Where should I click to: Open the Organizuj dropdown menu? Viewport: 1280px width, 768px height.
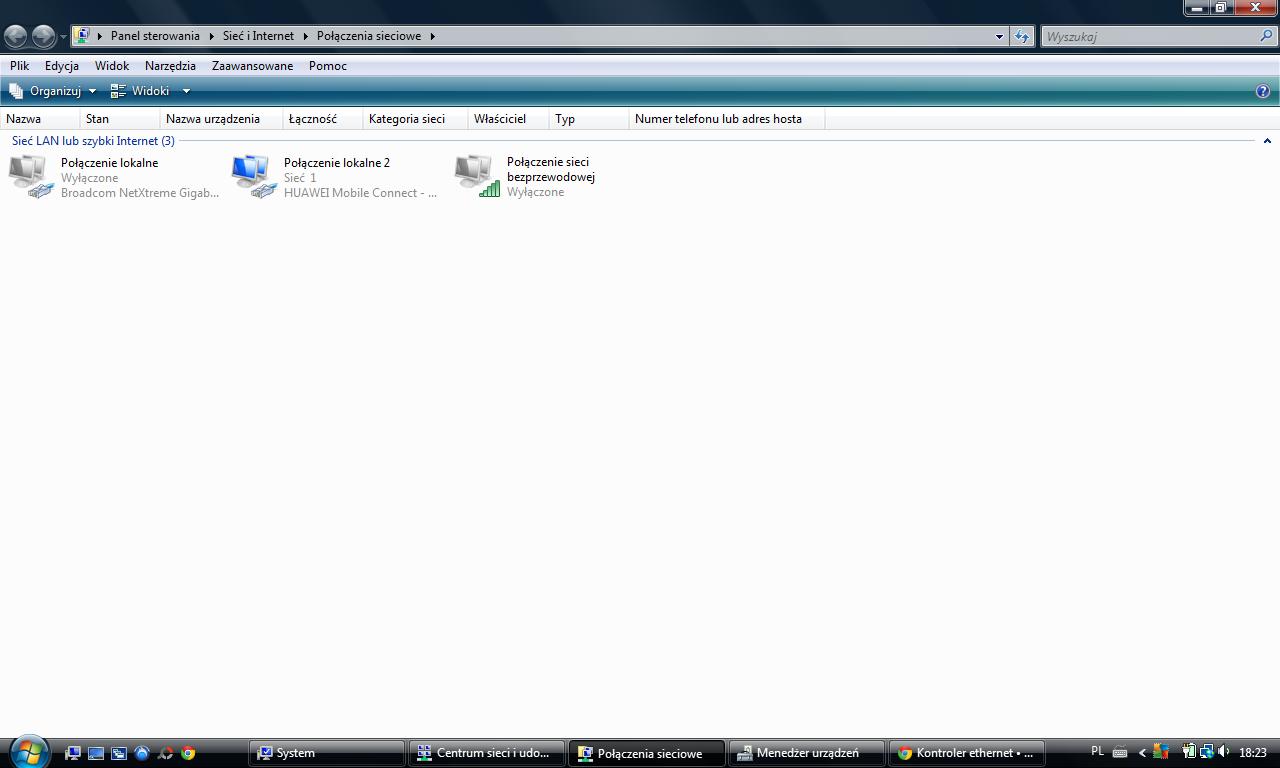54,91
